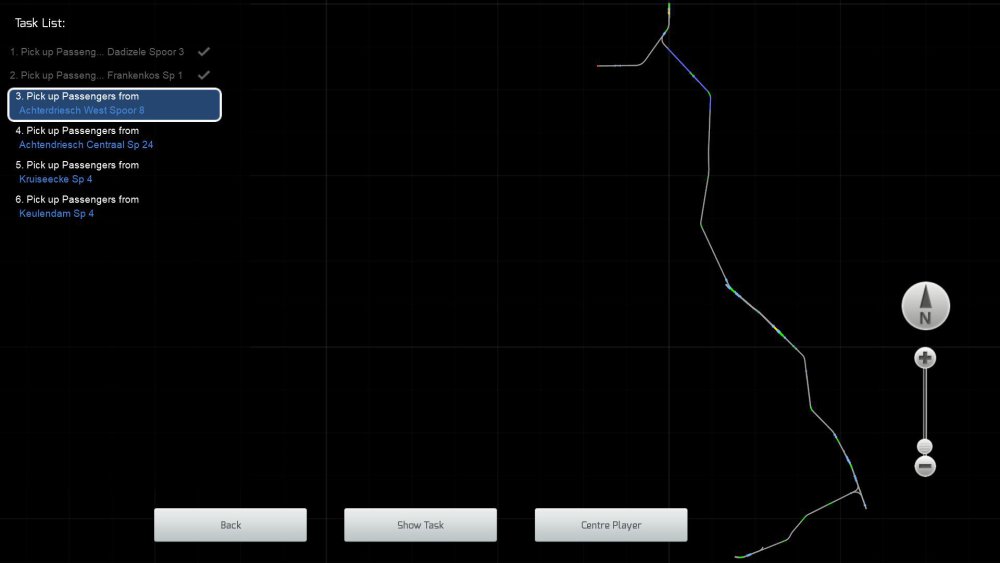Click the completed checkmark beside Dadizele Spoor 3
The width and height of the screenshot is (1000, 563).
tap(204, 51)
